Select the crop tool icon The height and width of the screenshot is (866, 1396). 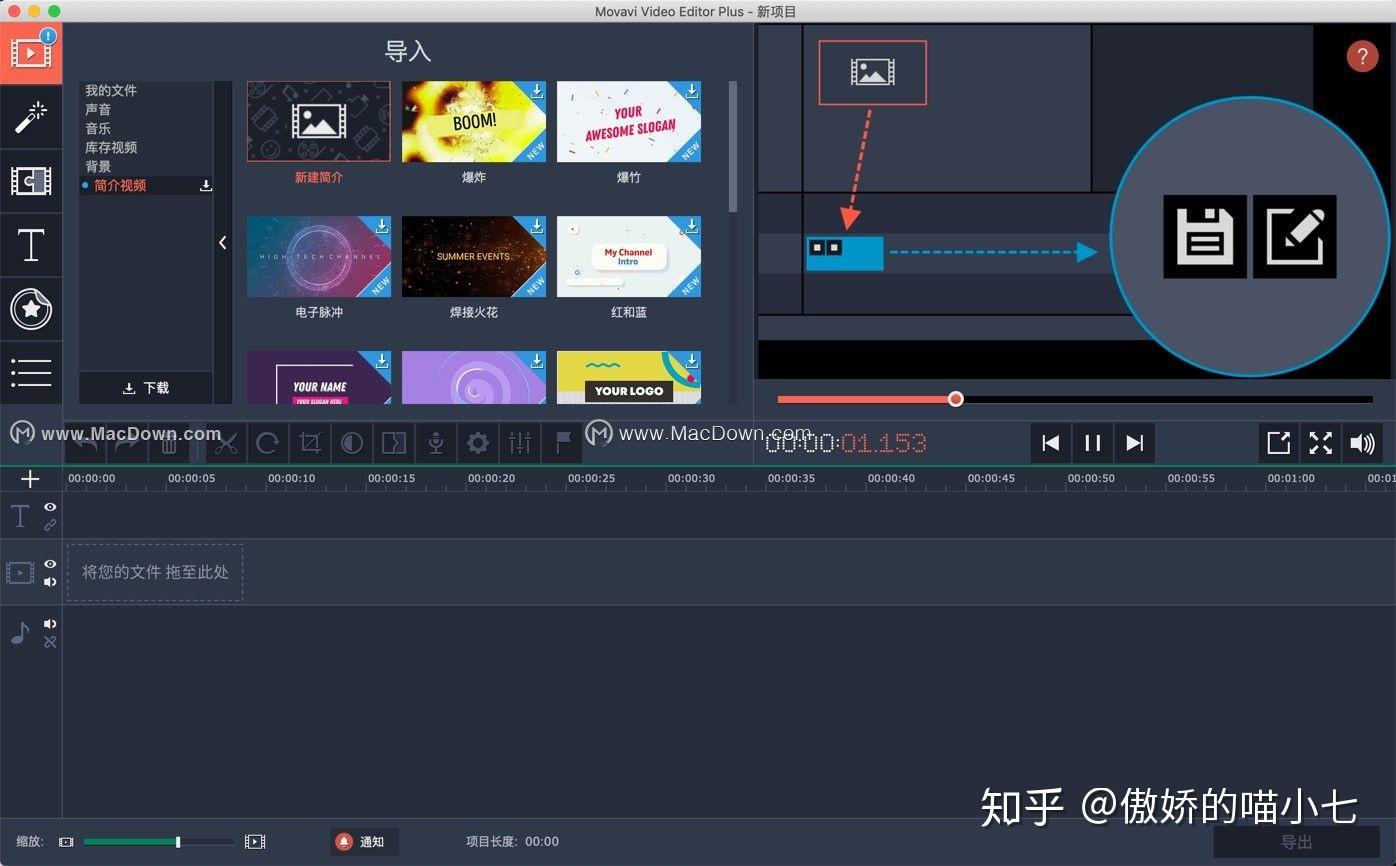[311, 442]
